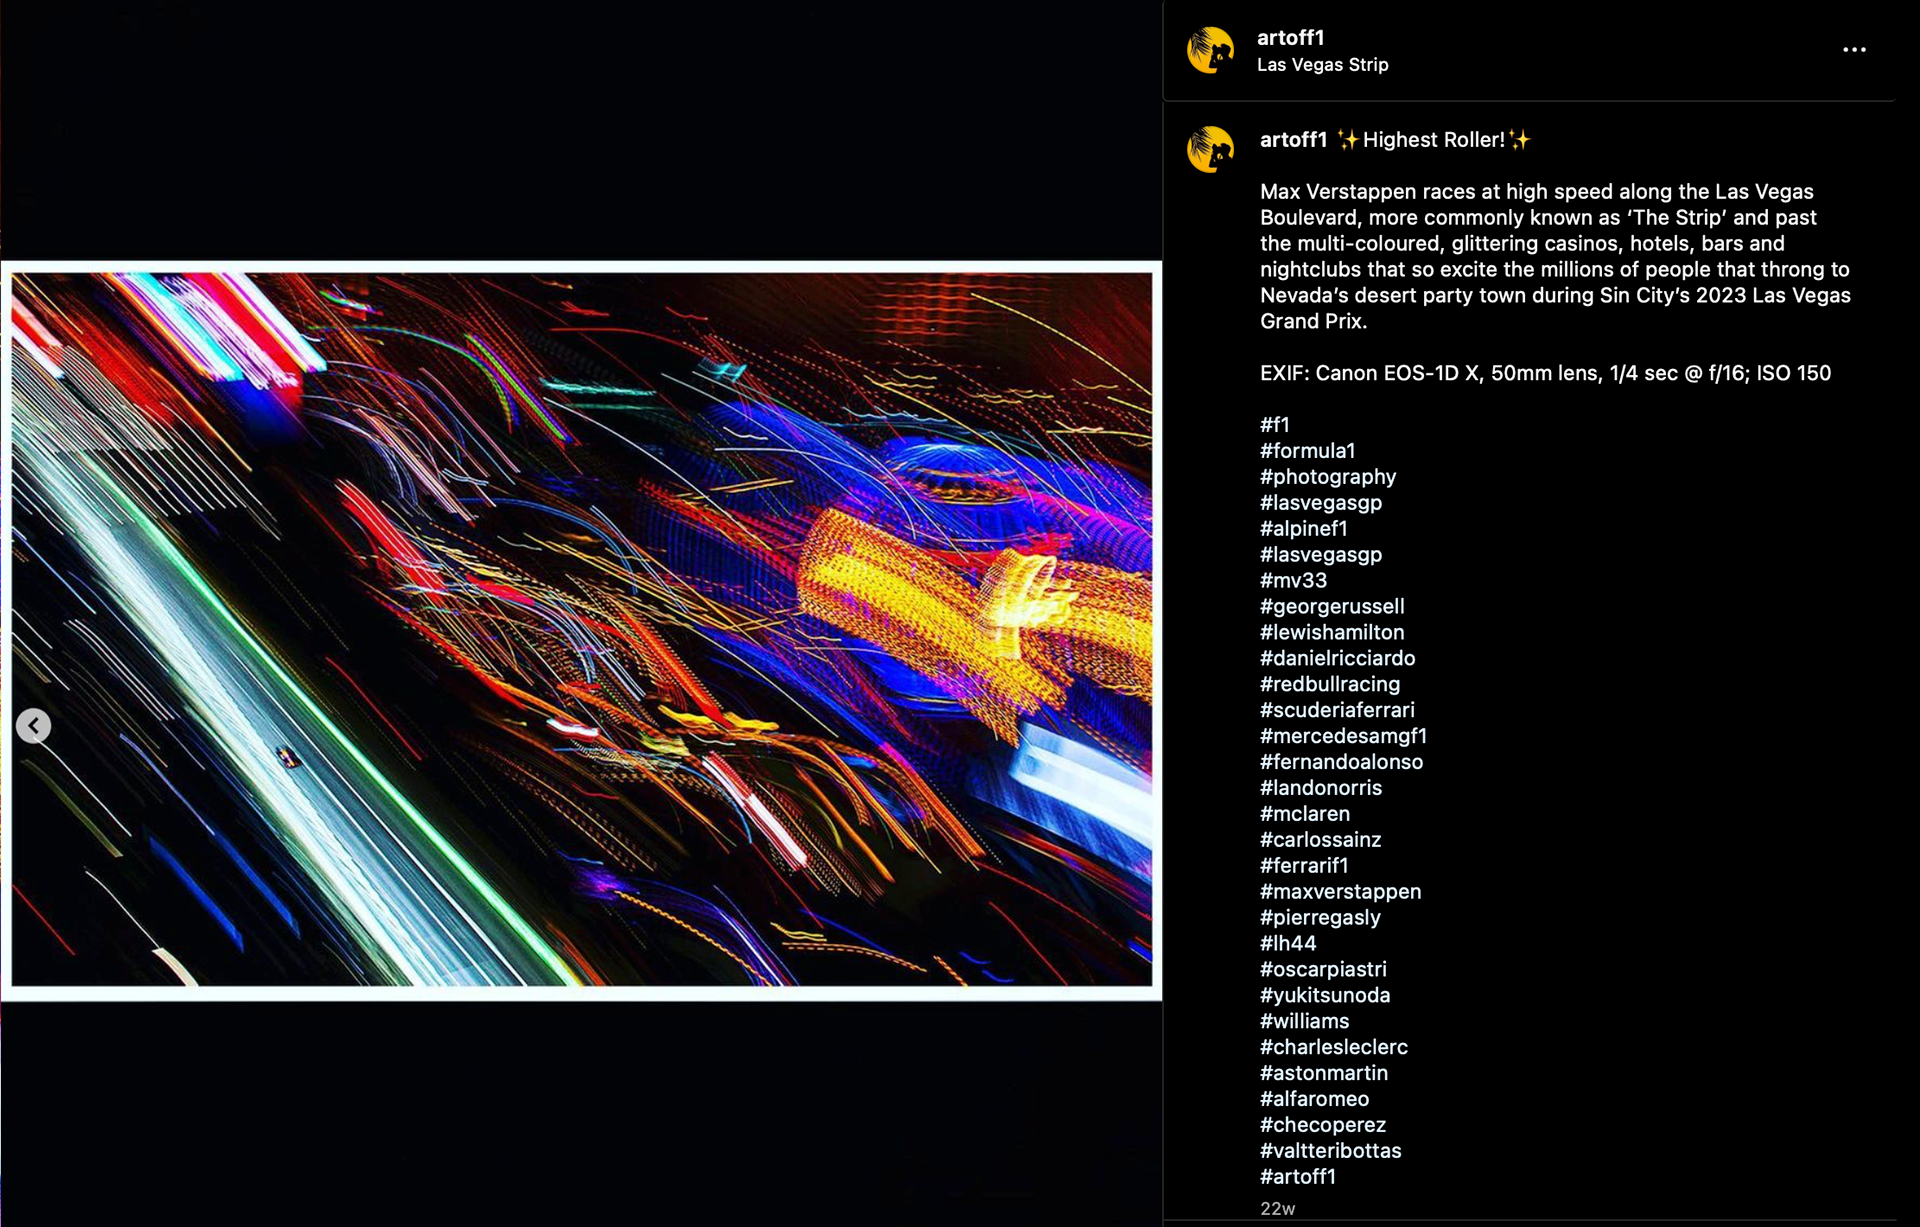Open the #lewishamilton hashtag
The width and height of the screenshot is (1920, 1227).
click(x=1331, y=633)
